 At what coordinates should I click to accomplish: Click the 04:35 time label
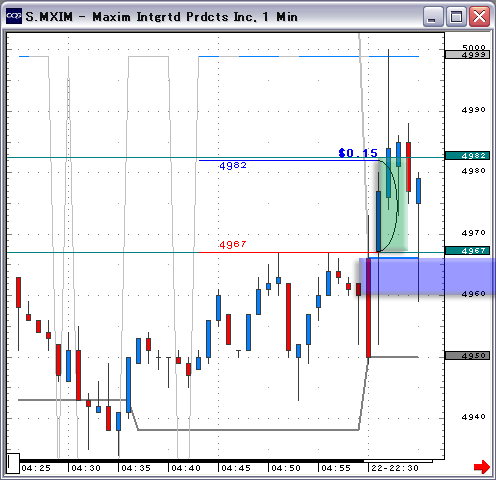point(136,468)
